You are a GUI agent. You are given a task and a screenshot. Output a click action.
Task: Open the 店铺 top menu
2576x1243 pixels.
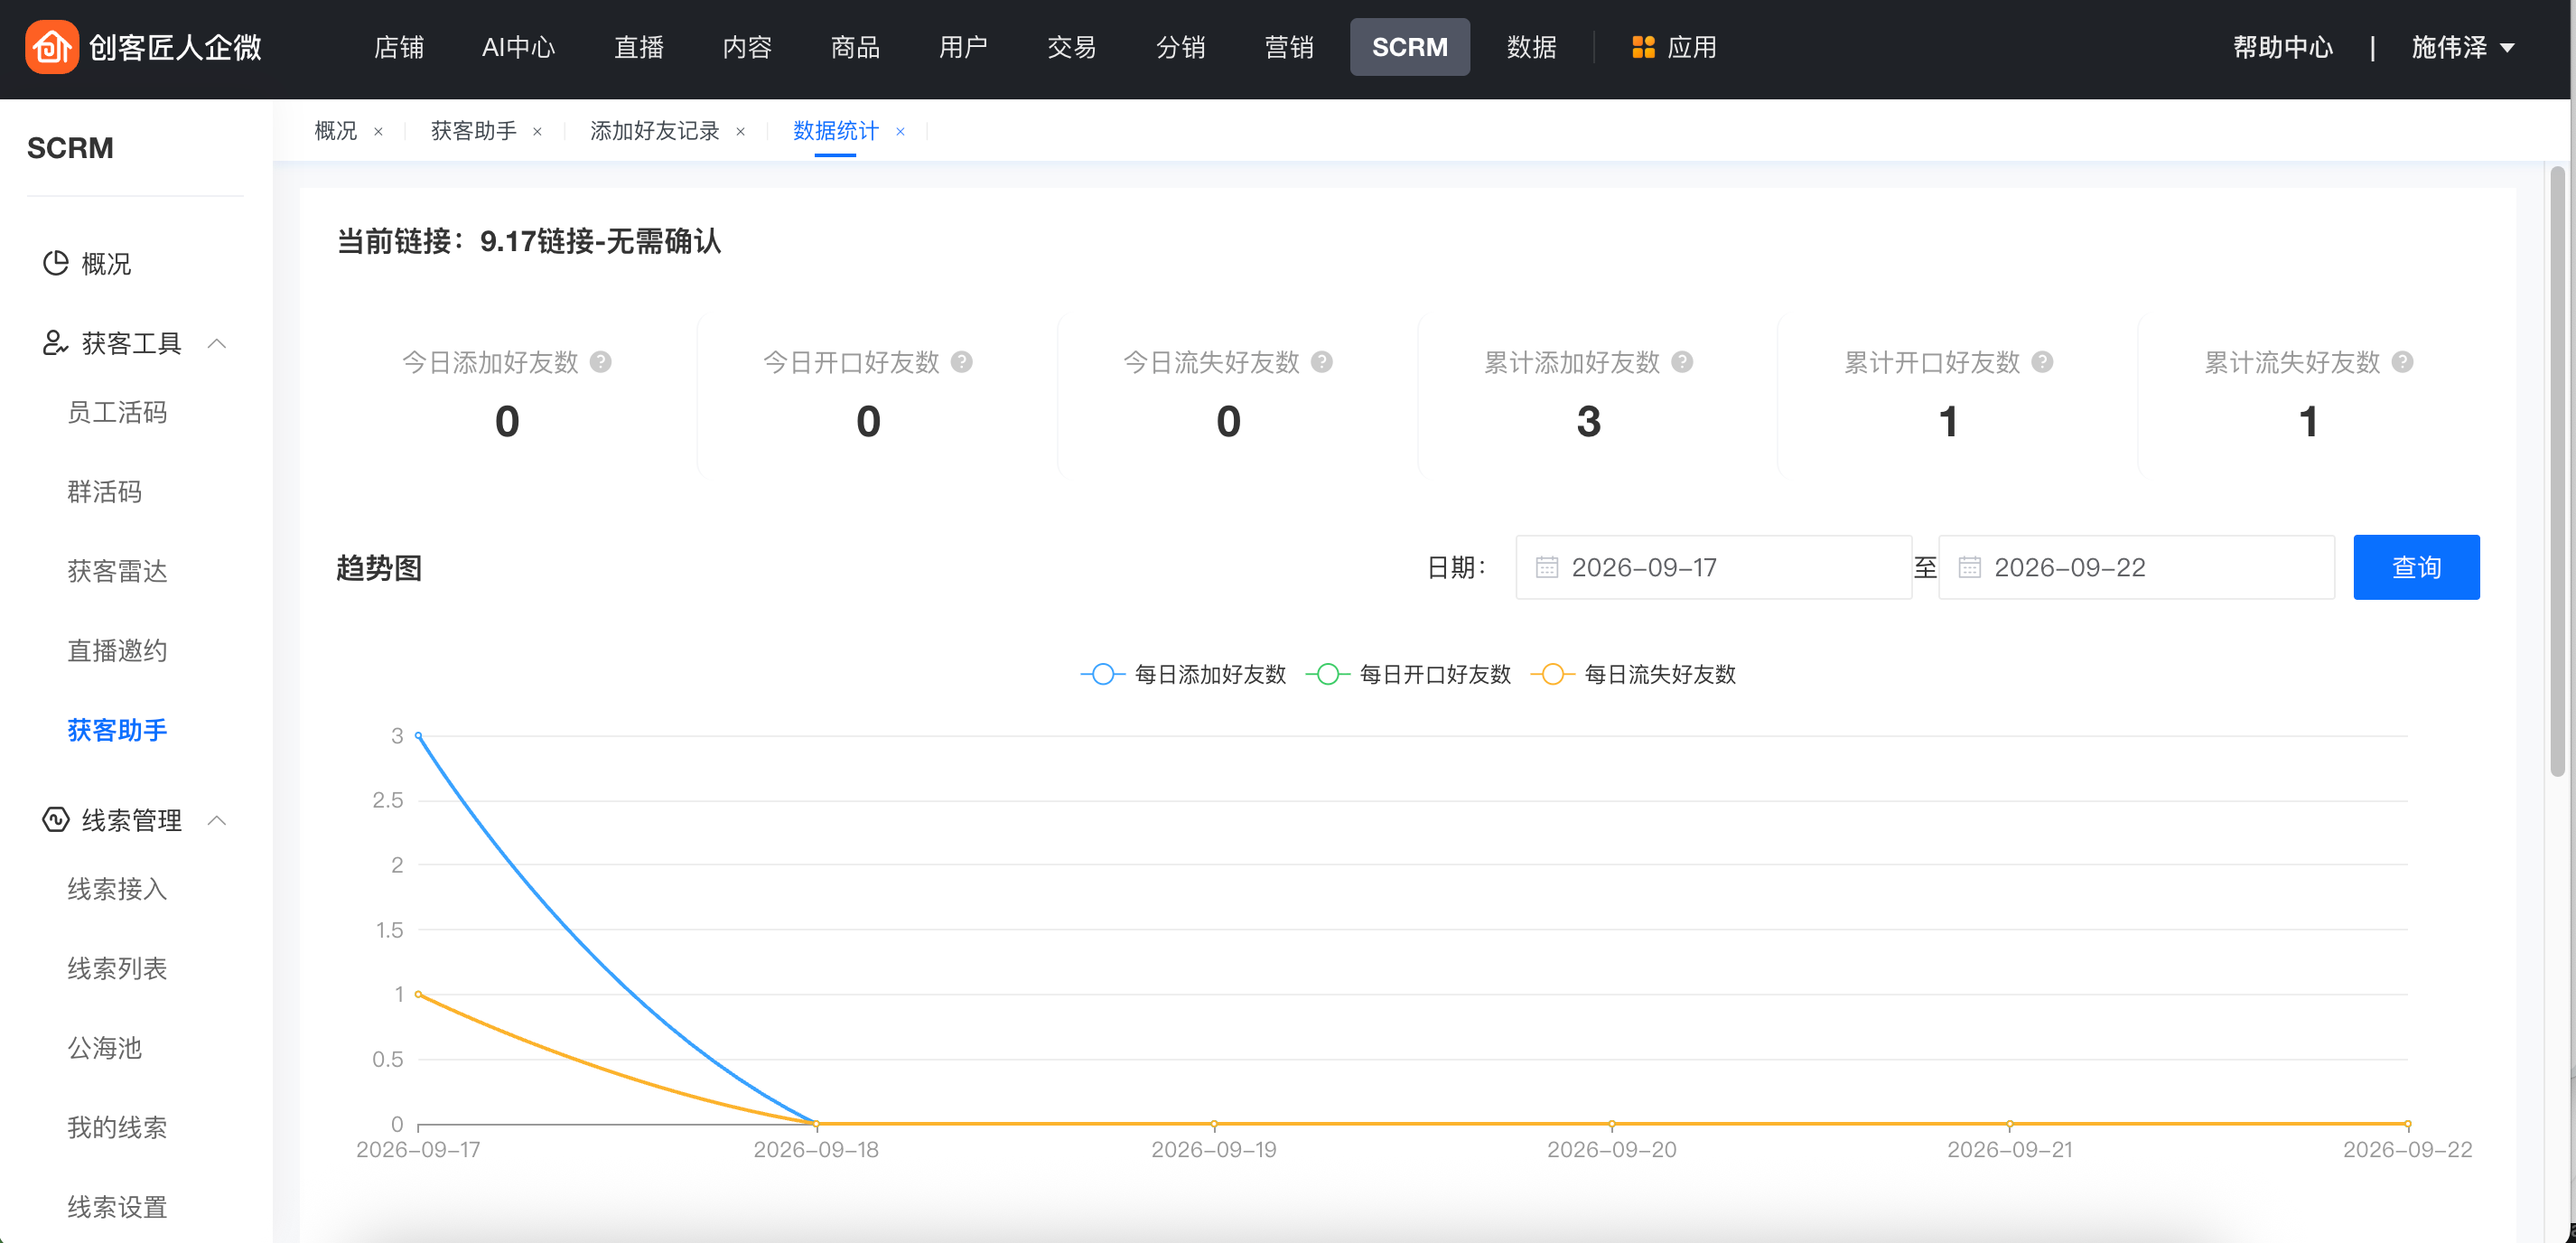398,47
